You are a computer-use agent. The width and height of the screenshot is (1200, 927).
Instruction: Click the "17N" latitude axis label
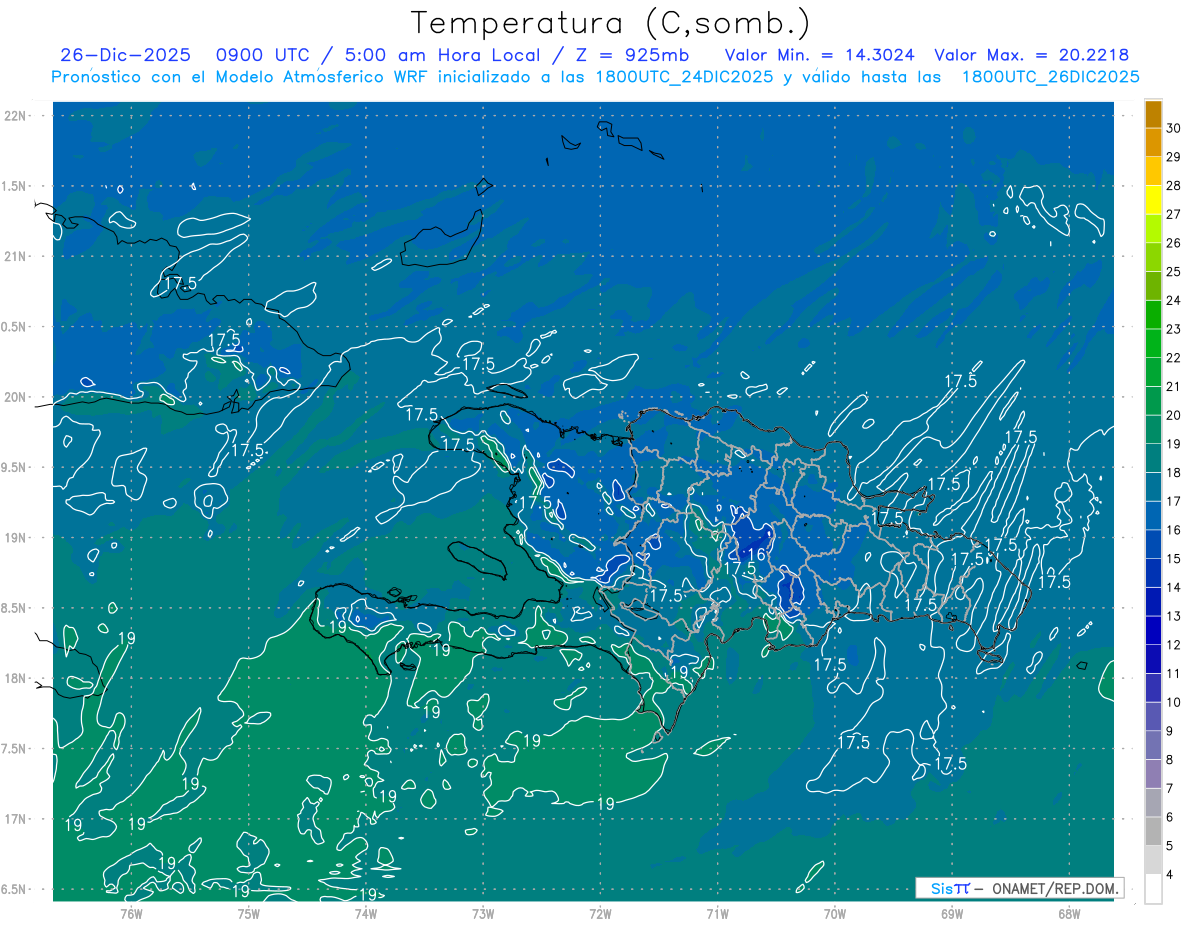pos(14,819)
